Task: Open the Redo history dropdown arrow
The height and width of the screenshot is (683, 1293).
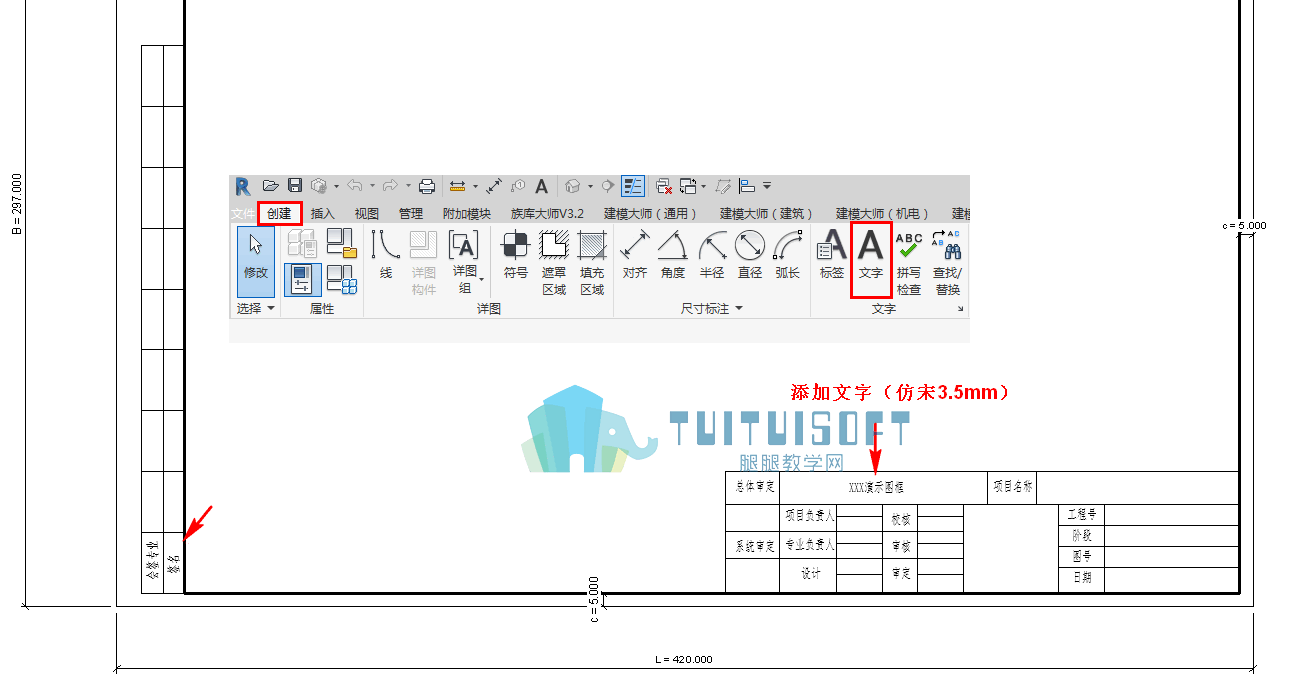Action: [x=408, y=186]
